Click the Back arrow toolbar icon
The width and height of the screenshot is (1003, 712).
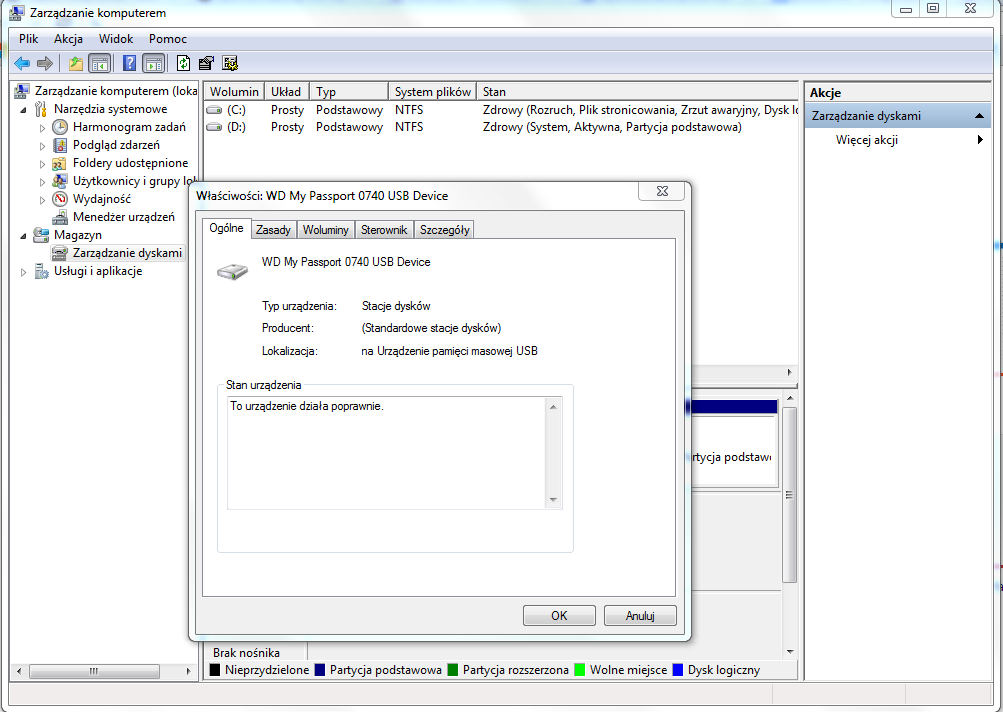(22, 63)
